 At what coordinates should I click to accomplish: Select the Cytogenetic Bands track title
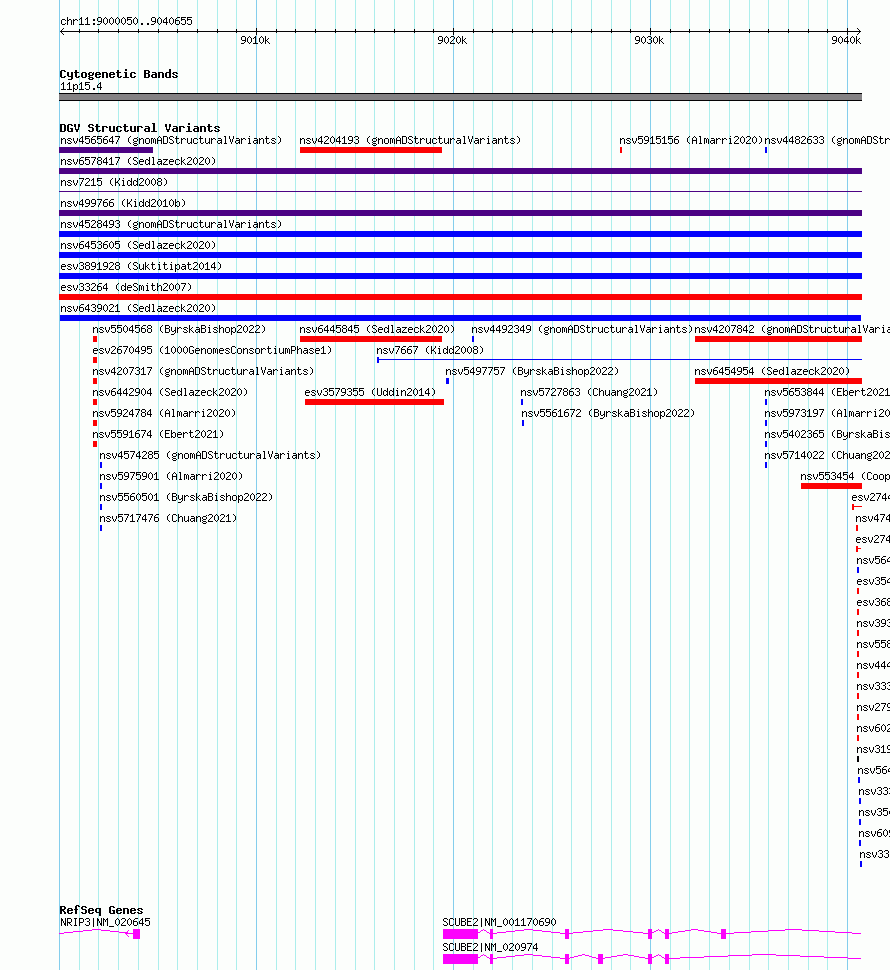[119, 74]
